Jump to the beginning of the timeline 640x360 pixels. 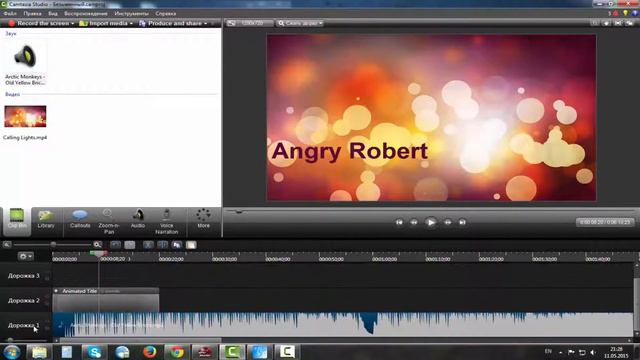(399, 222)
